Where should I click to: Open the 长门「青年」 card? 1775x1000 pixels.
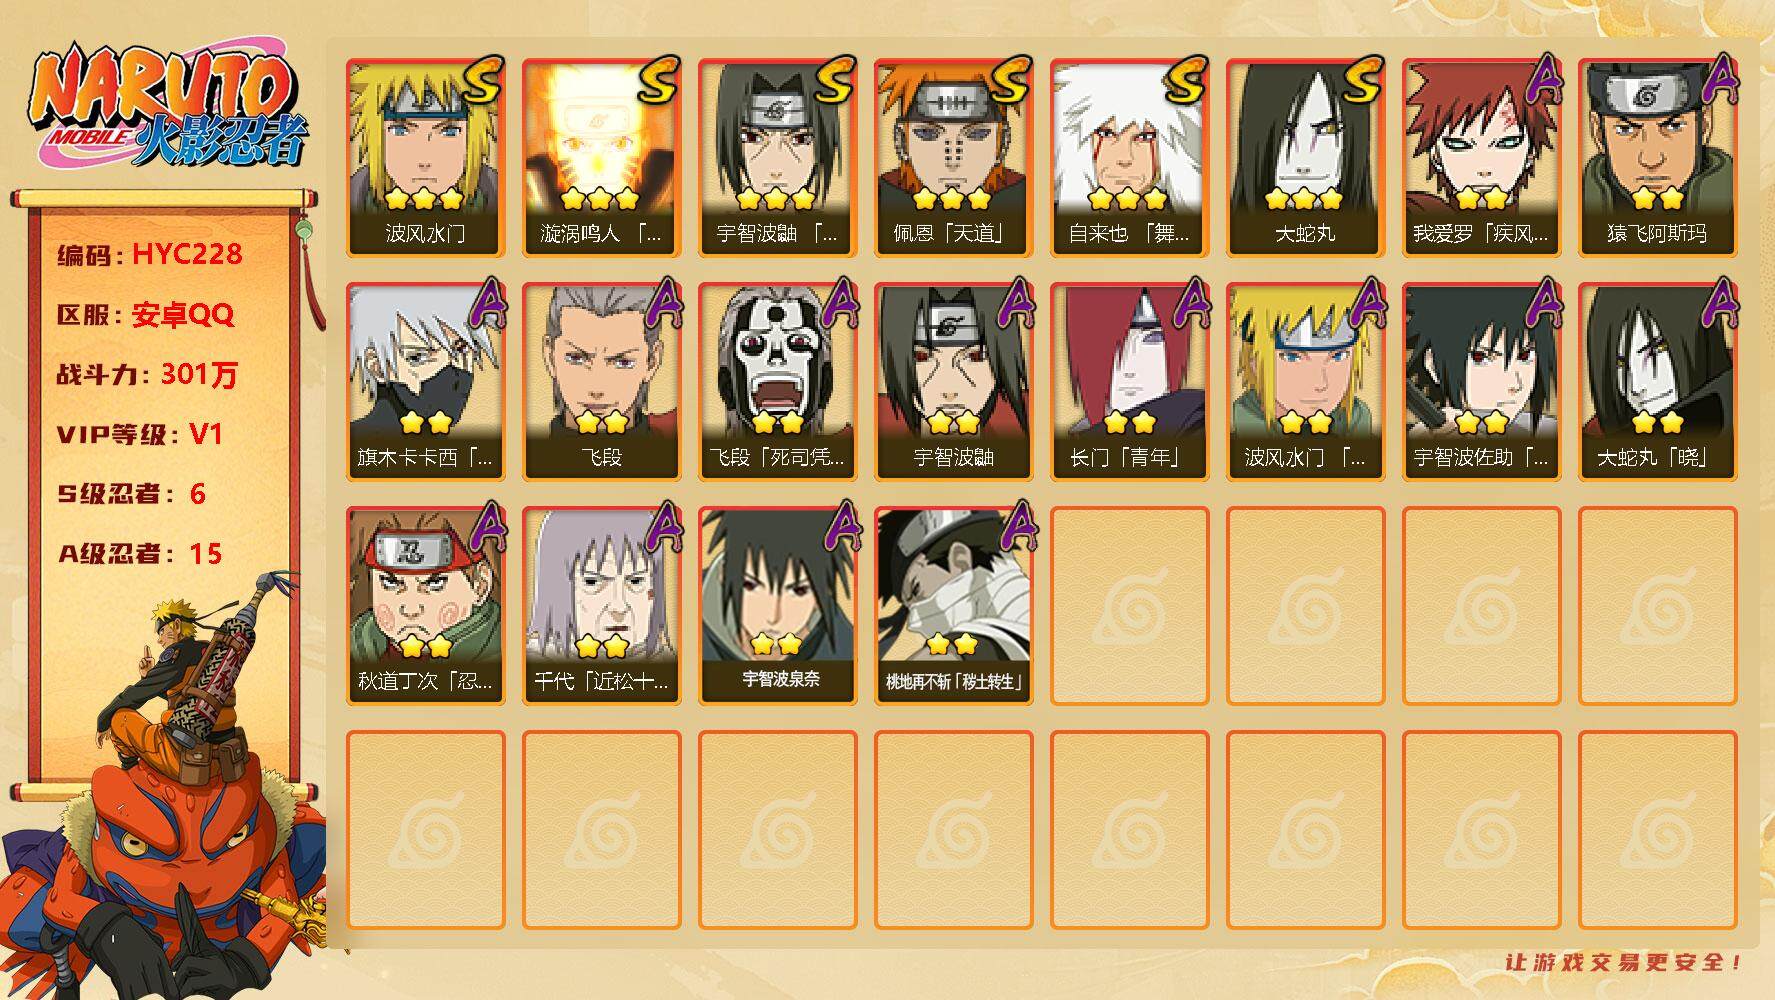pyautogui.click(x=1129, y=382)
